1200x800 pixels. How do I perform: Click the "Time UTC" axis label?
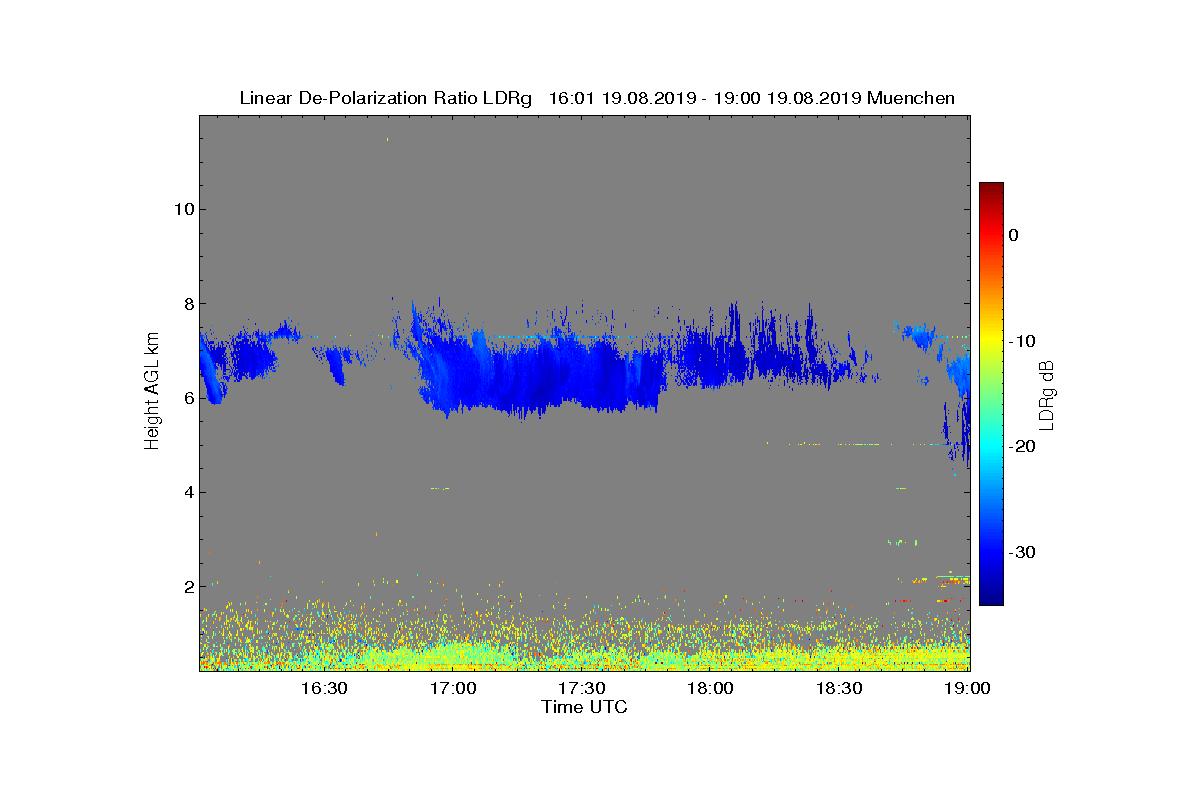click(x=585, y=707)
